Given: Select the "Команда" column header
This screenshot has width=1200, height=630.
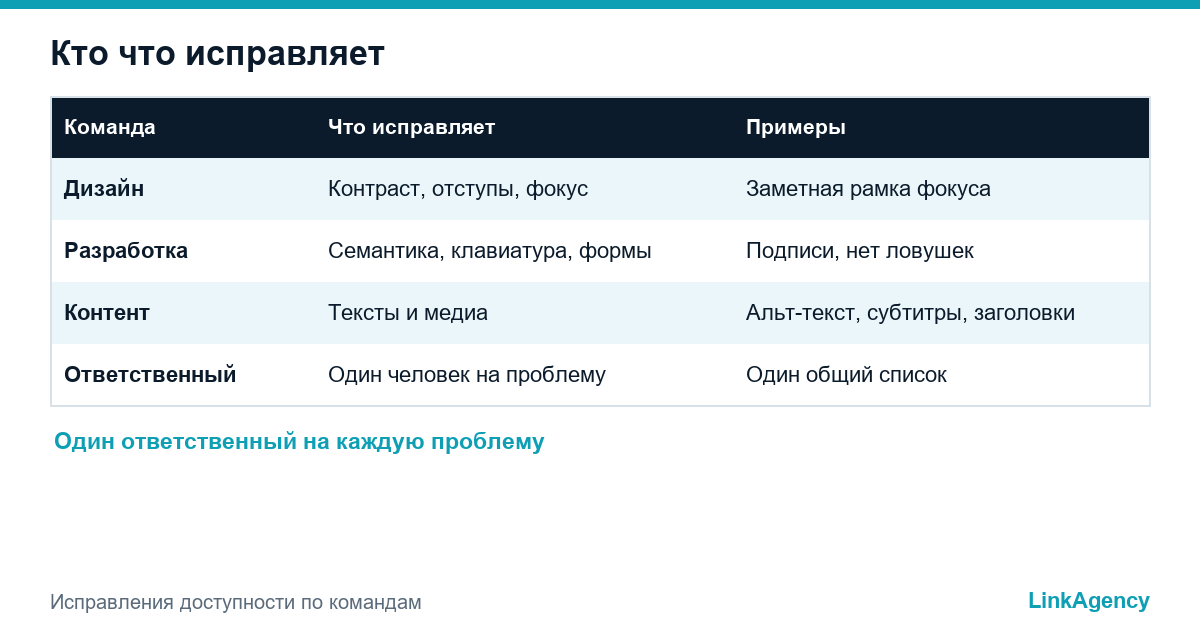Looking at the screenshot, I should [x=110, y=128].
